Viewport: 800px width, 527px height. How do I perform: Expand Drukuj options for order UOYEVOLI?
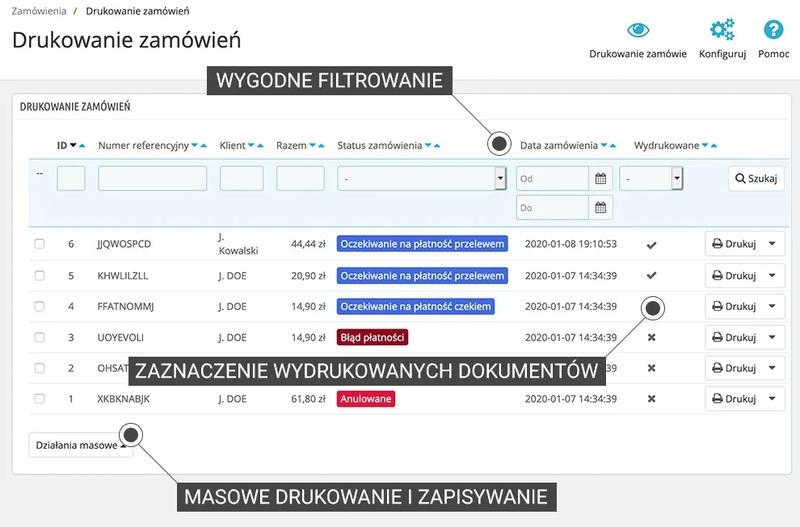772,337
